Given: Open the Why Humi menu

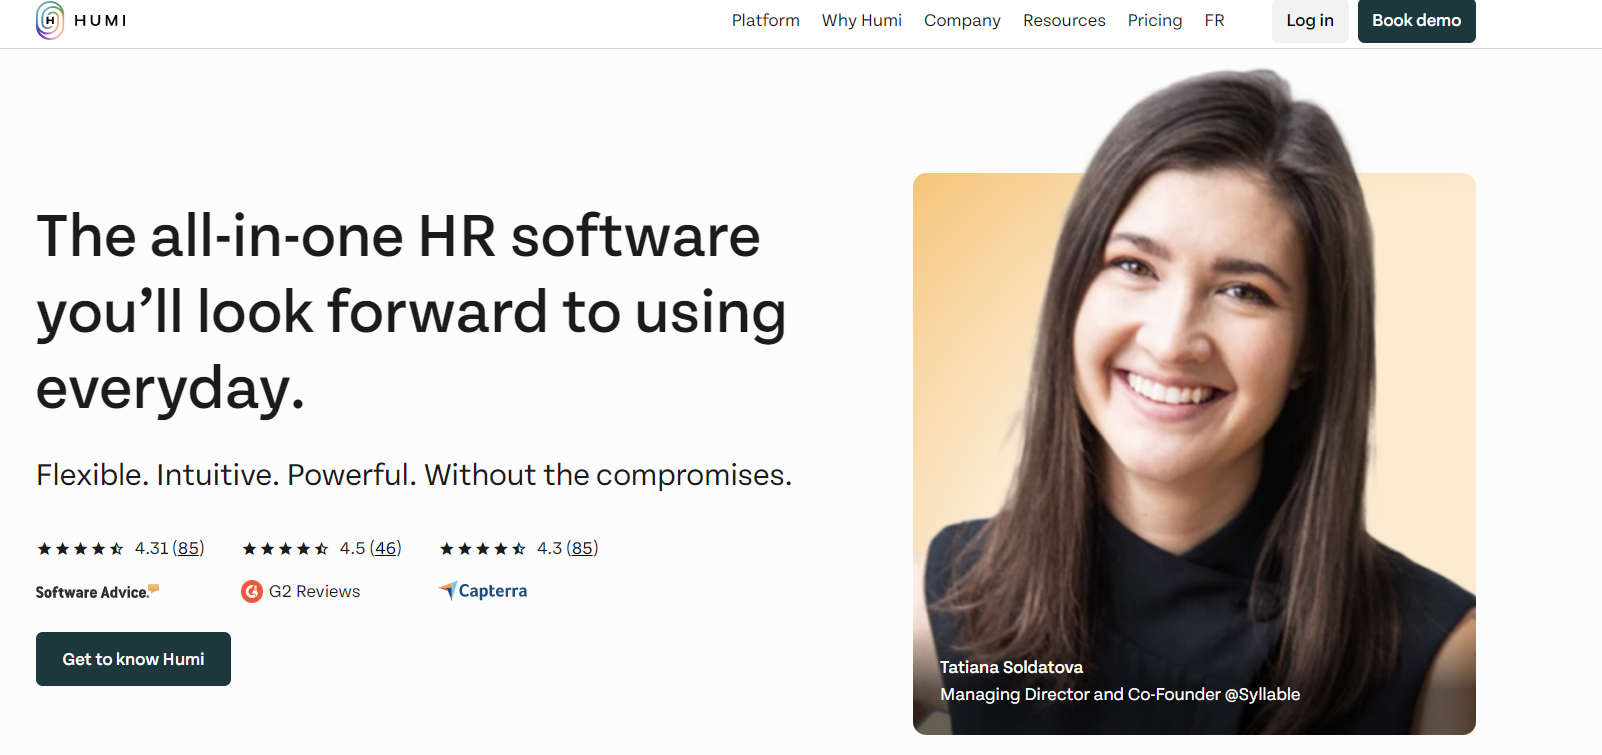Looking at the screenshot, I should pos(861,20).
